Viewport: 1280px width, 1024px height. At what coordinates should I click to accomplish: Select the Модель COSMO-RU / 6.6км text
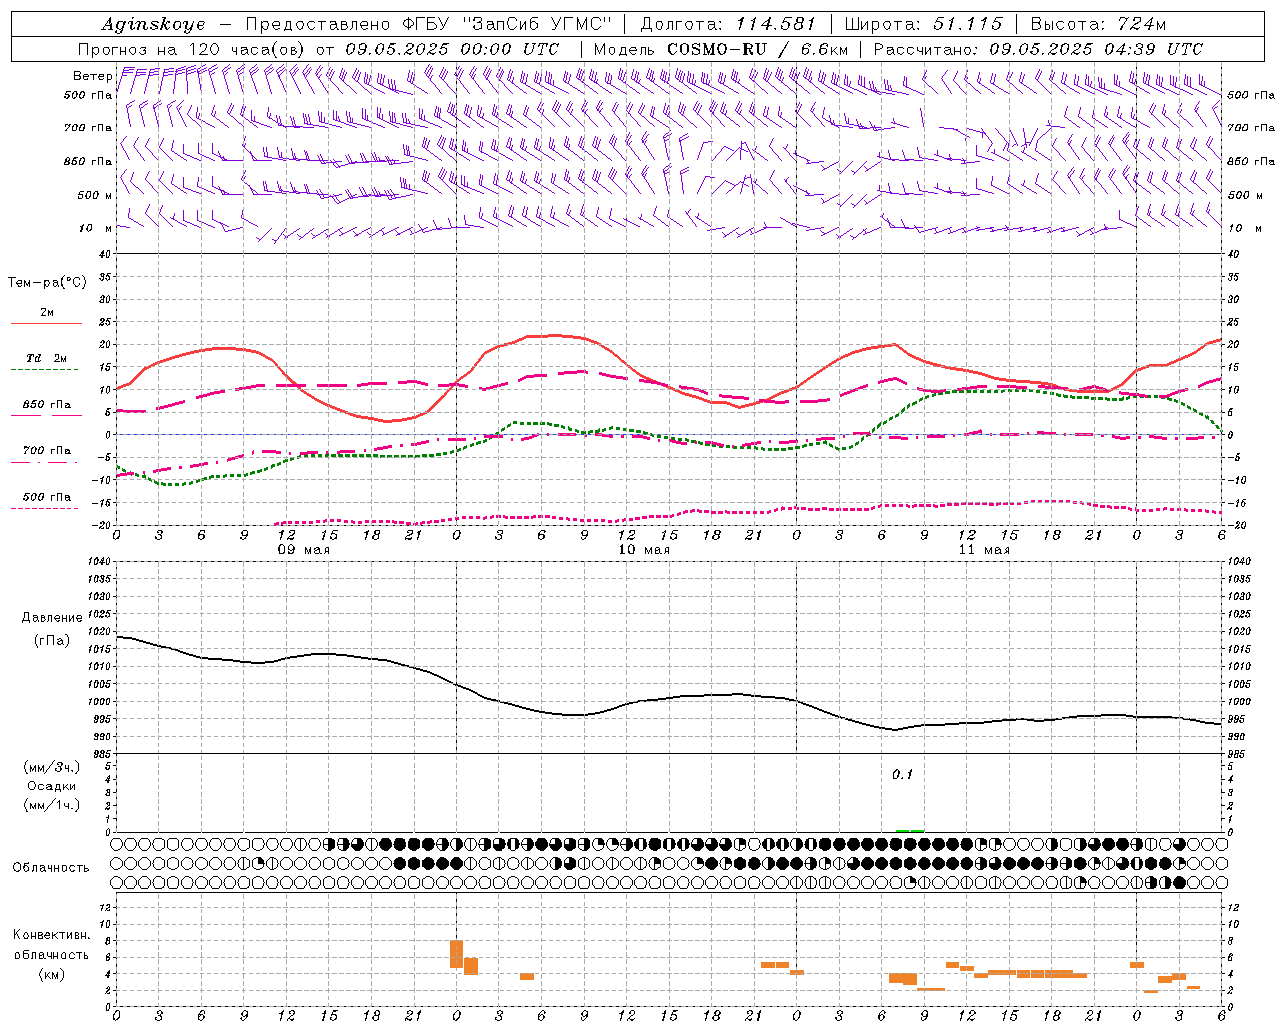pos(721,49)
